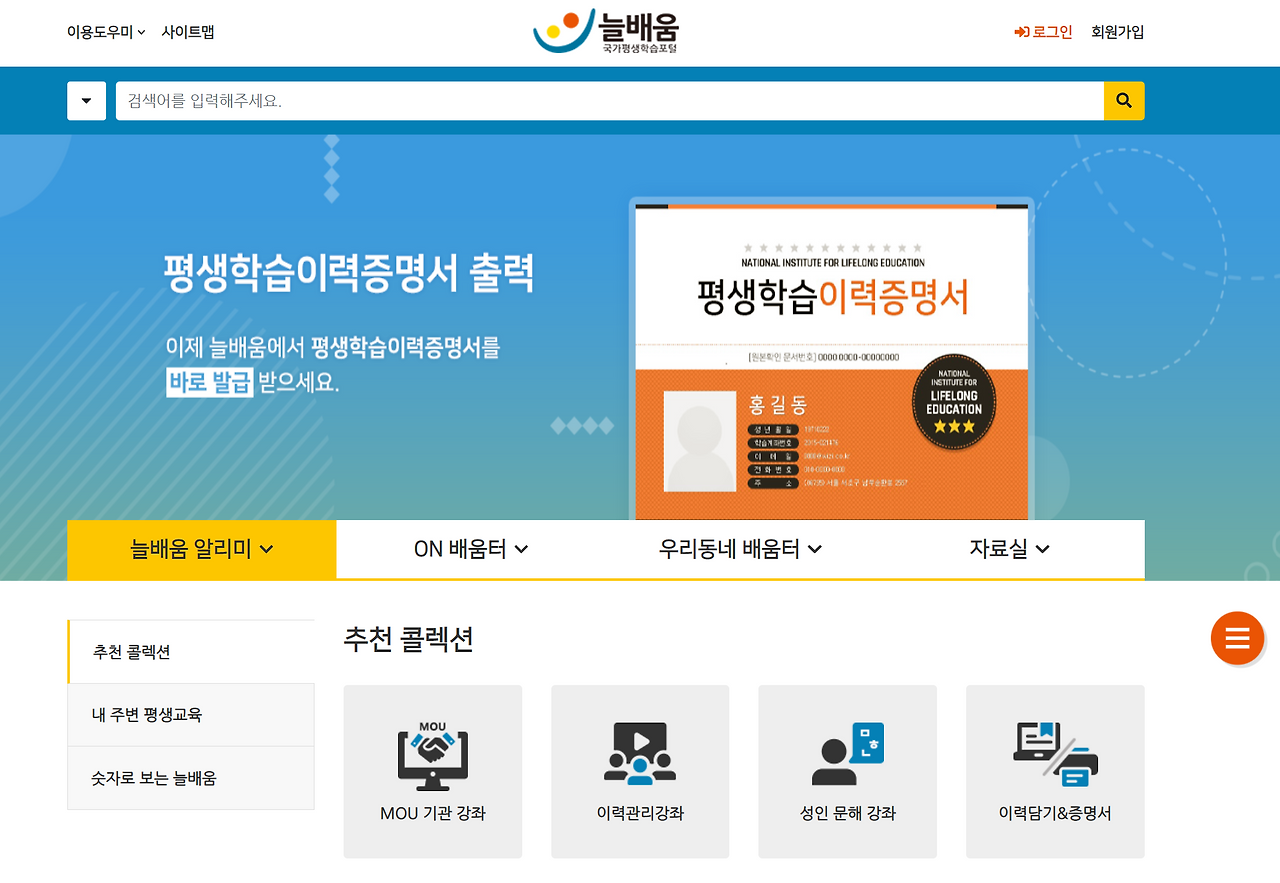Viewport: 1280px width, 883px height.
Task: Click the login arrow icon next to 로그인
Action: click(1020, 32)
